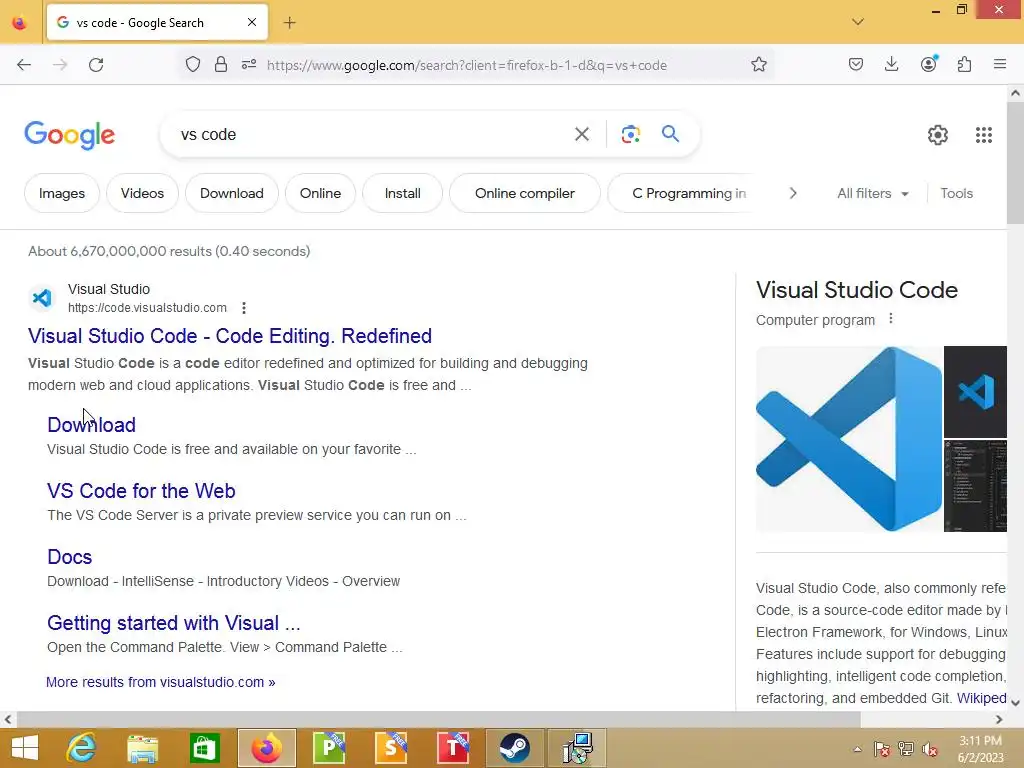Open the Firefox hamburger application menu
Screen dimensions: 1024x768
[1000, 64]
